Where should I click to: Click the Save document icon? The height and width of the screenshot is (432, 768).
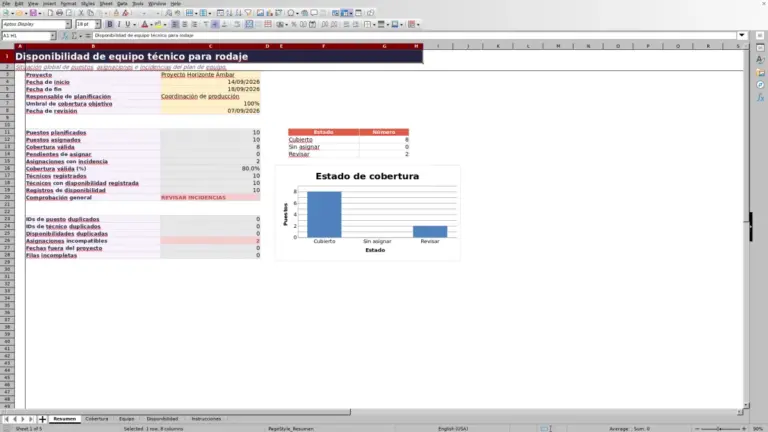tap(33, 13)
